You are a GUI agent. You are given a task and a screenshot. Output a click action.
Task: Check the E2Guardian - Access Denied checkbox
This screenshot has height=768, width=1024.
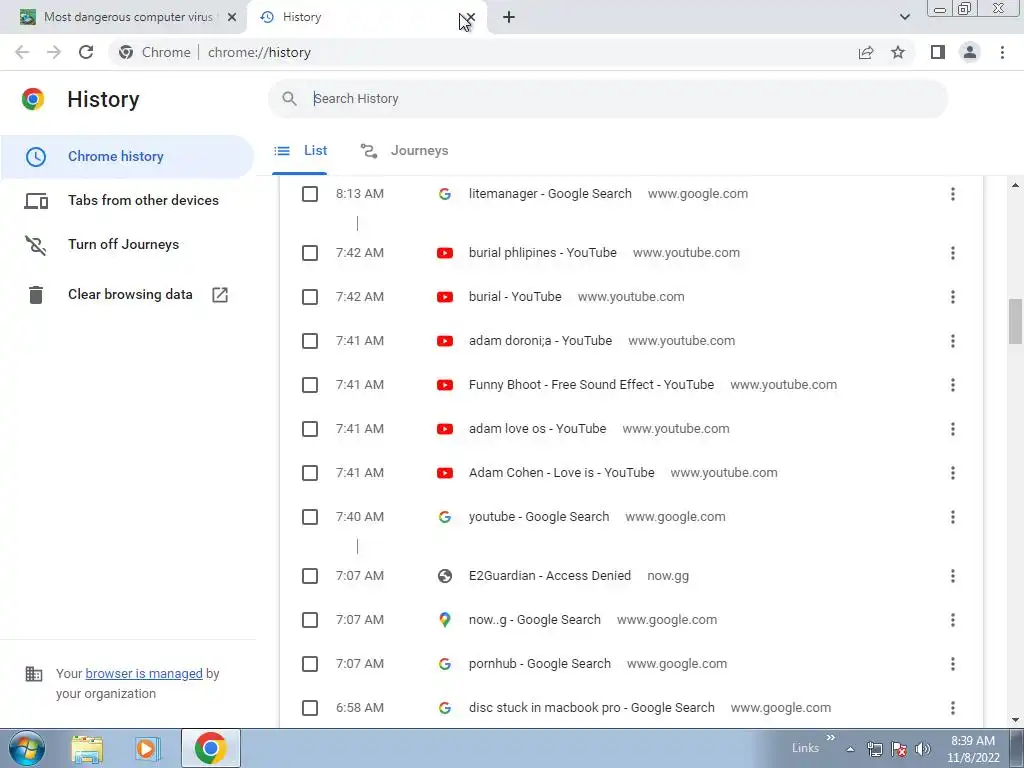pyautogui.click(x=310, y=576)
